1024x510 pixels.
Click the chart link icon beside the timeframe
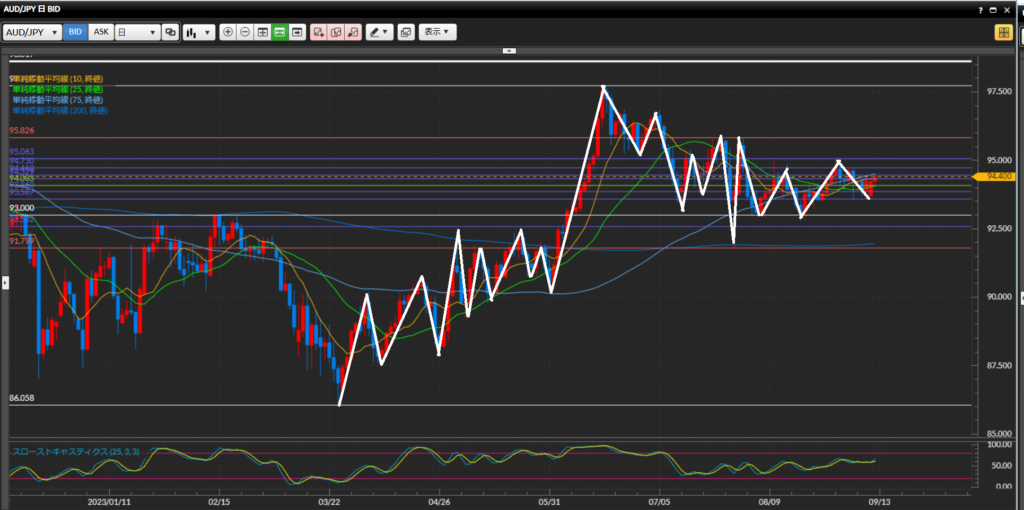point(170,32)
